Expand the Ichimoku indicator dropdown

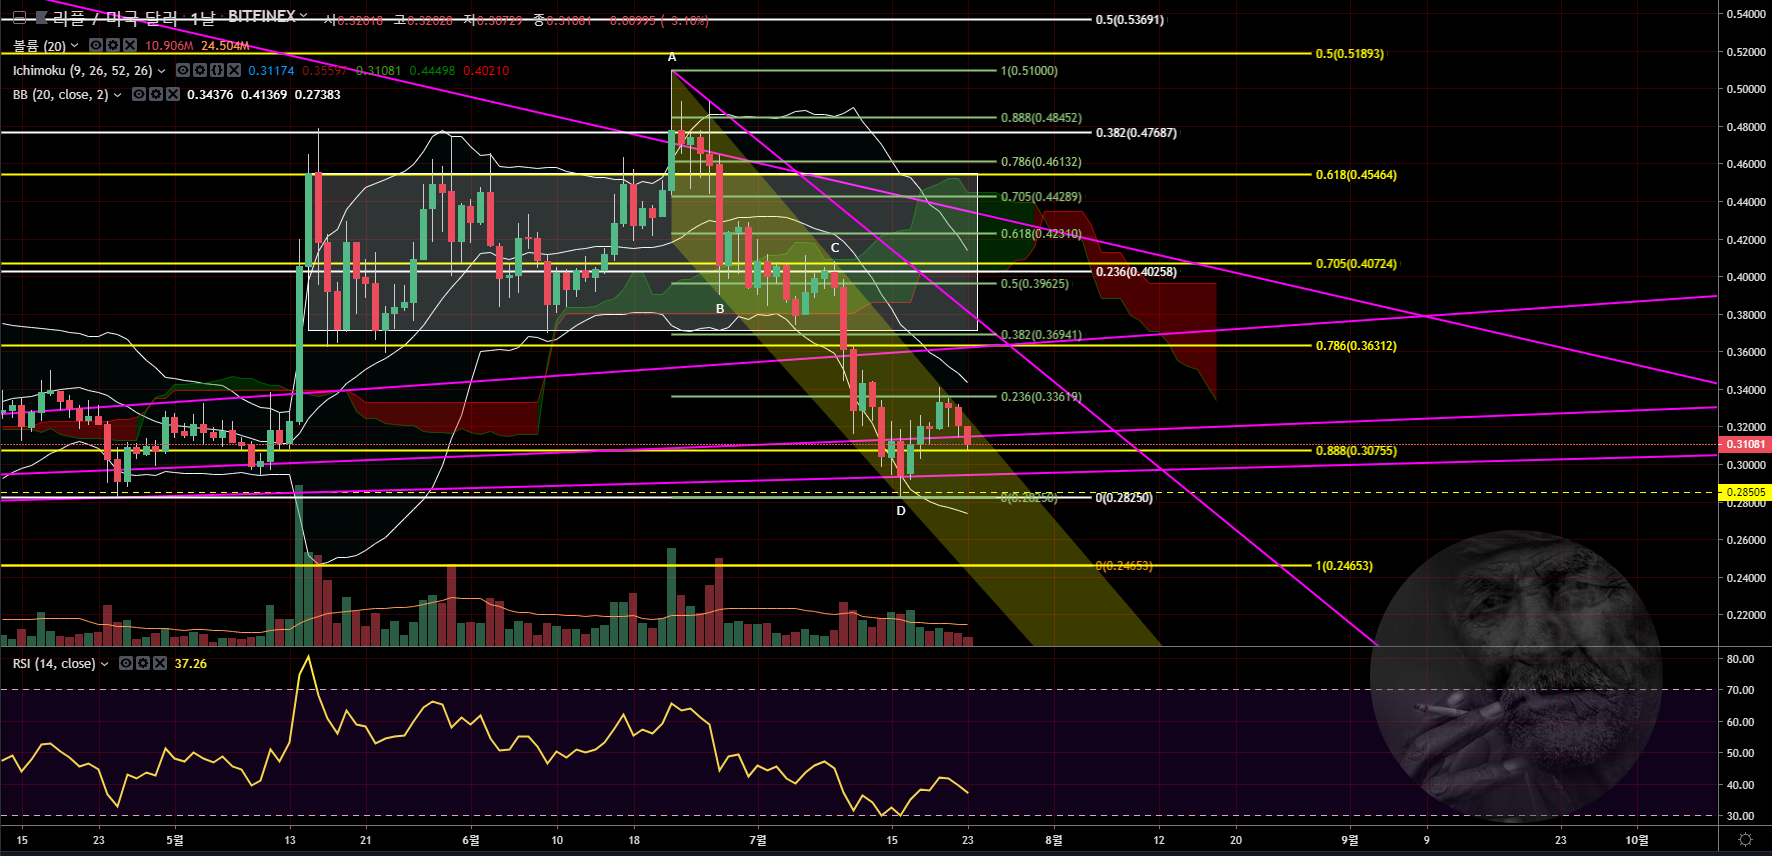click(161, 71)
